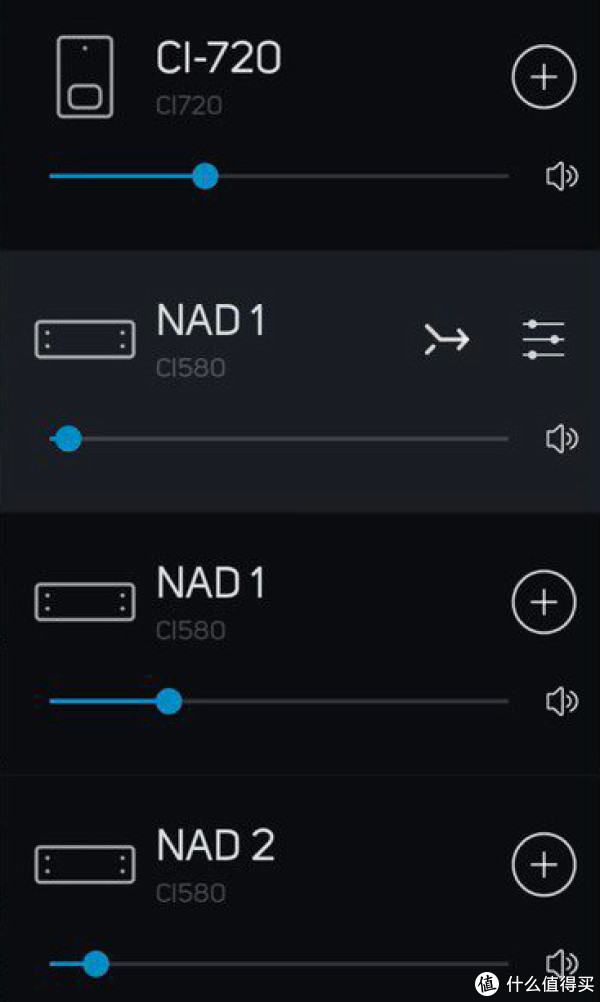600x1002 pixels.
Task: Select the NAD 2 player name
Action: pyautogui.click(x=215, y=845)
